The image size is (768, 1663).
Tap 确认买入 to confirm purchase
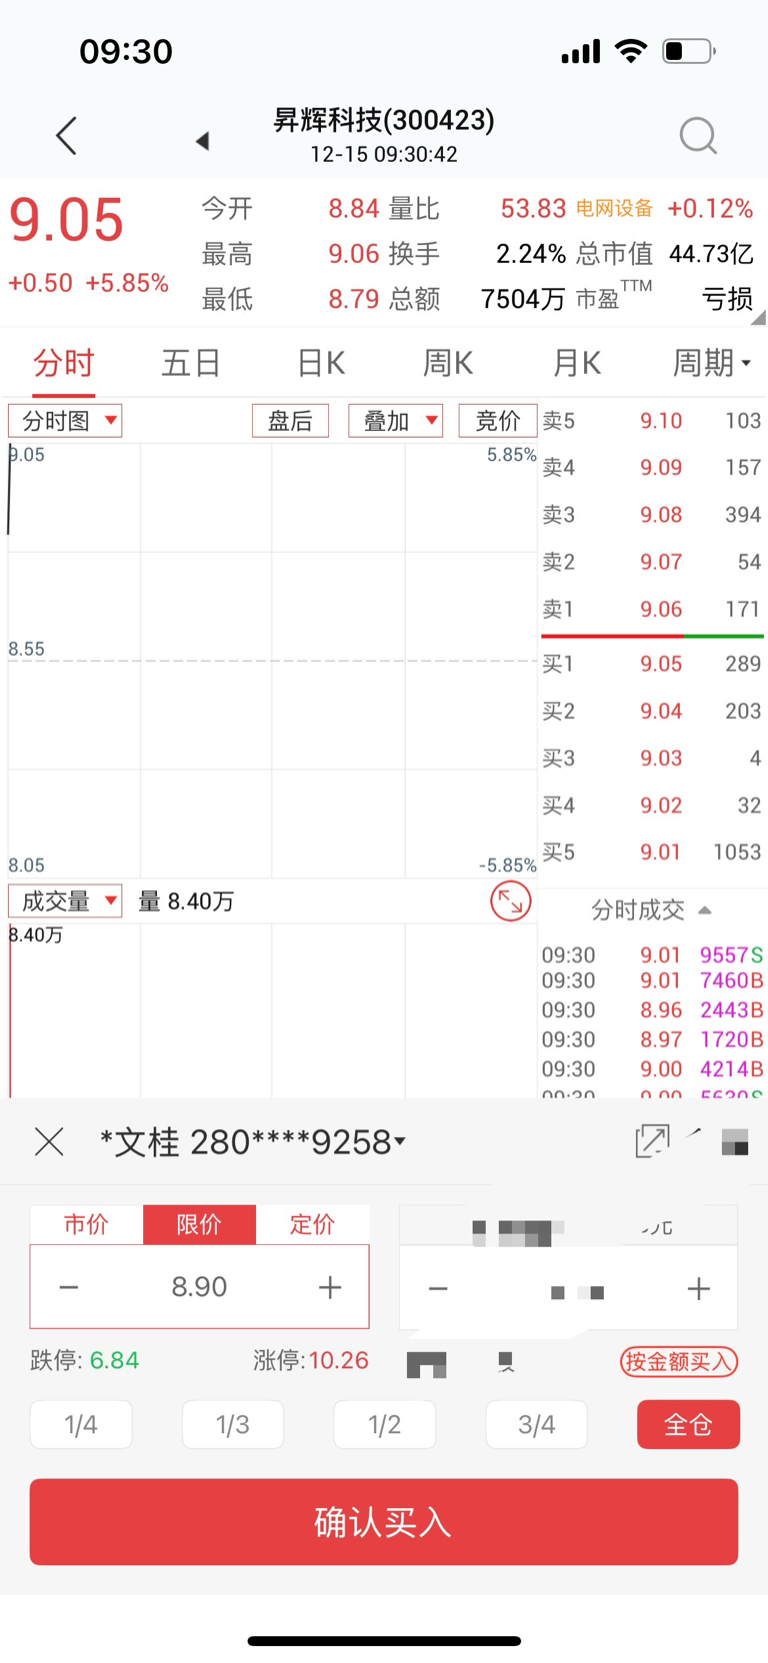pyautogui.click(x=384, y=1522)
